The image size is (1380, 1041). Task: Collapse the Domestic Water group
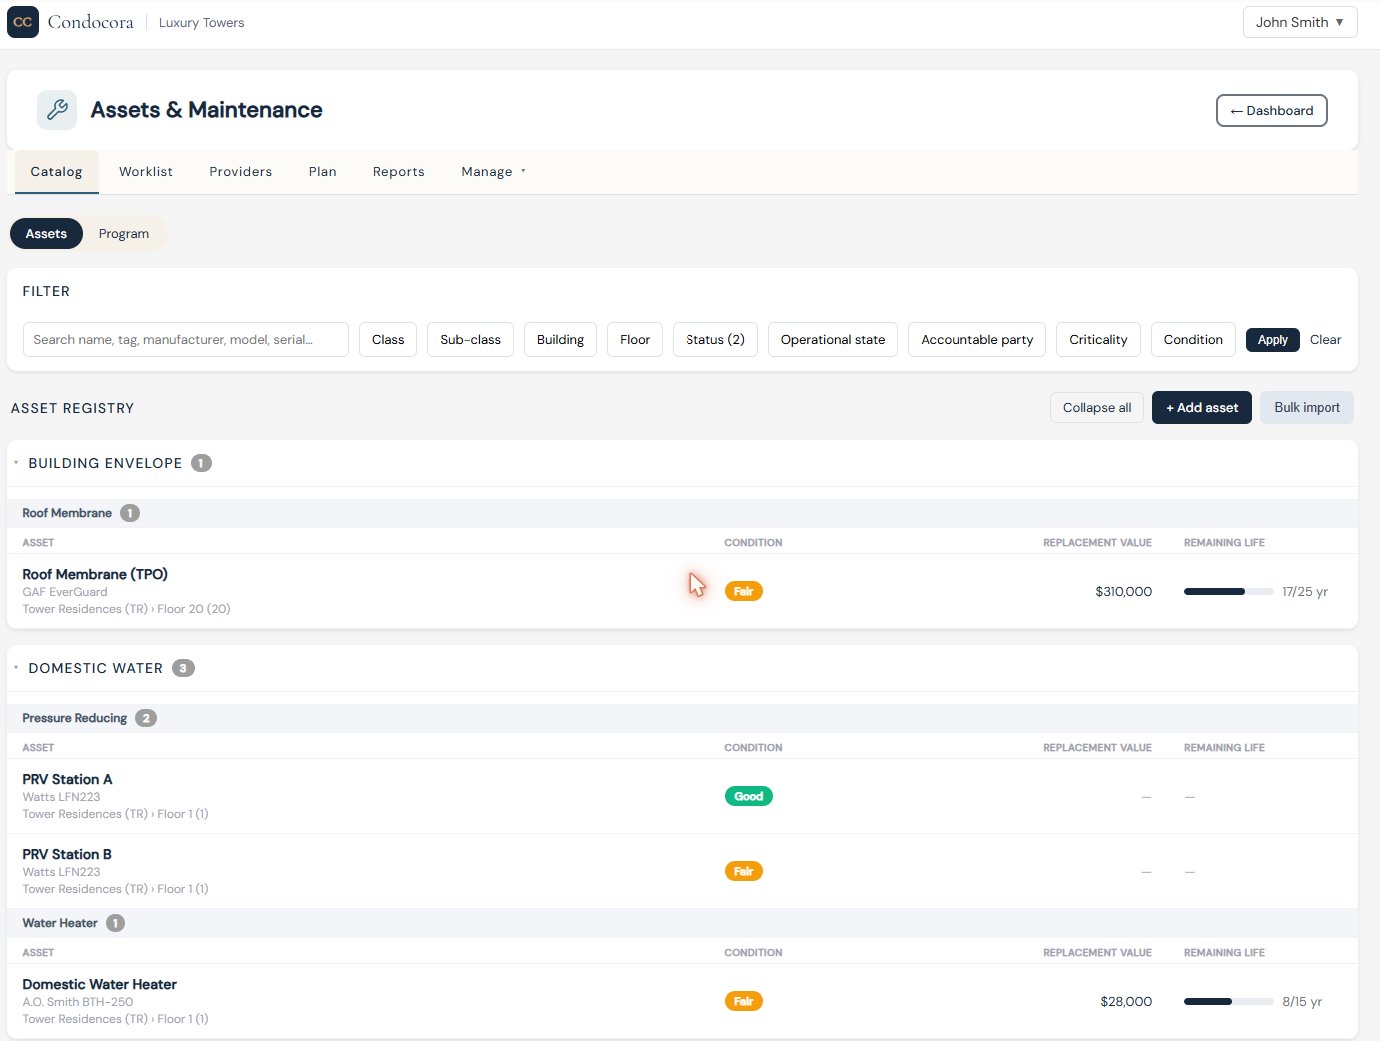click(x=16, y=668)
